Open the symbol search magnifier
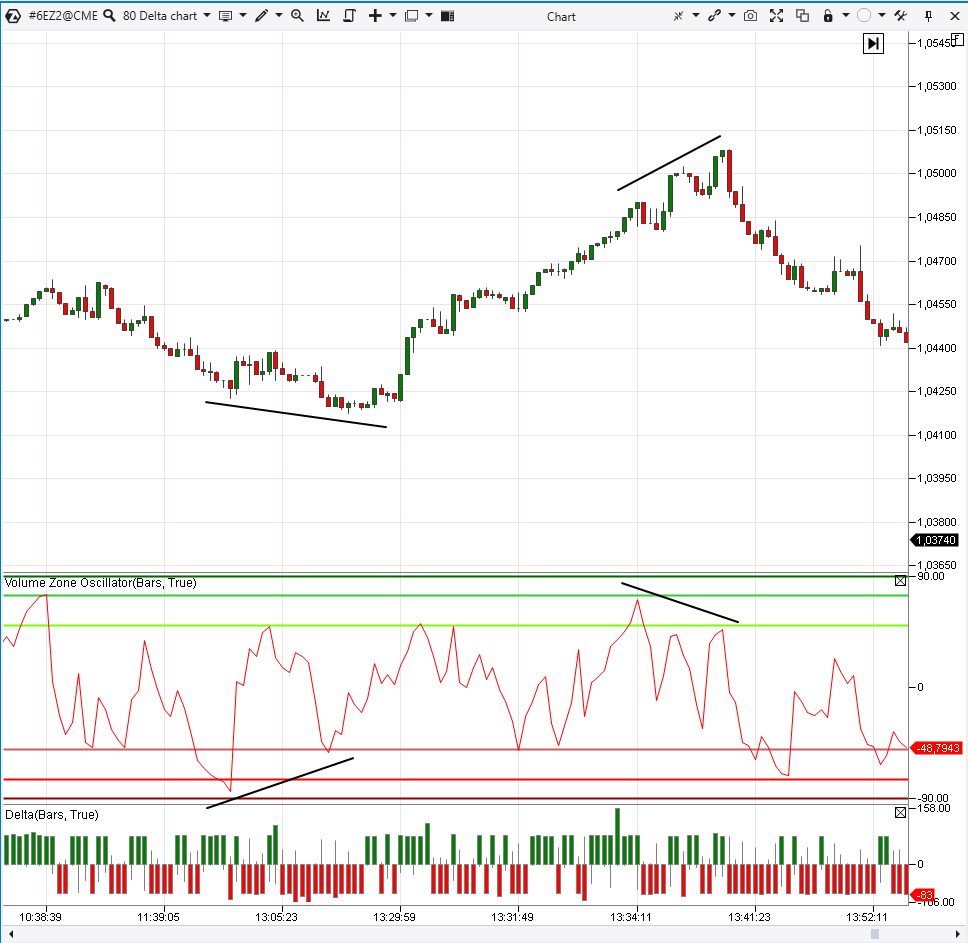The height and width of the screenshot is (943, 968). 110,15
